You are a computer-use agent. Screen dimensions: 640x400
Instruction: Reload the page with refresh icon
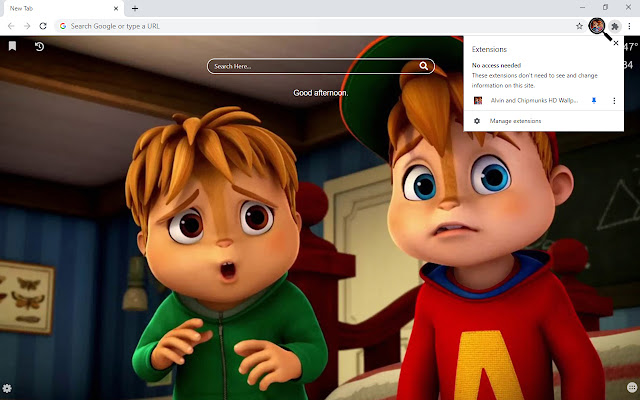[x=43, y=26]
